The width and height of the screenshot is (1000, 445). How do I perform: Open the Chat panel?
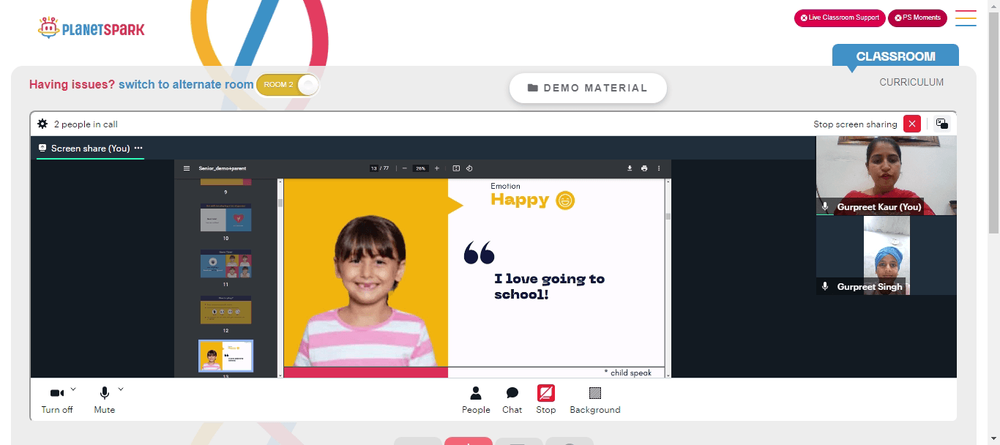point(512,400)
